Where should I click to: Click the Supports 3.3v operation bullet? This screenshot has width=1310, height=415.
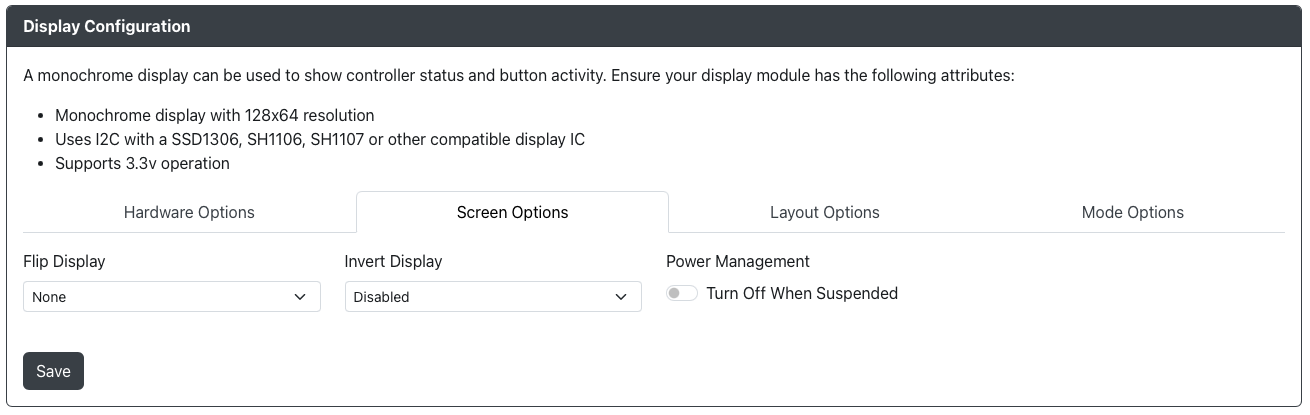(x=142, y=163)
